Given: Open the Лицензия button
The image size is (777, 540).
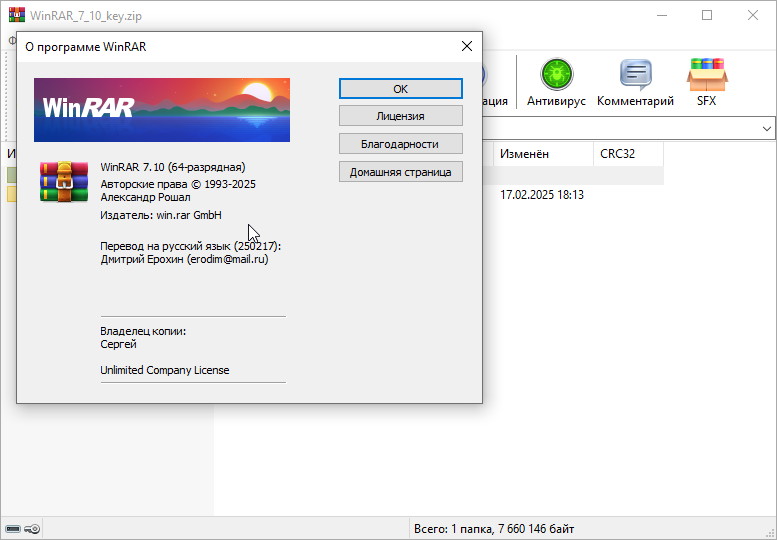Looking at the screenshot, I should 401,116.
